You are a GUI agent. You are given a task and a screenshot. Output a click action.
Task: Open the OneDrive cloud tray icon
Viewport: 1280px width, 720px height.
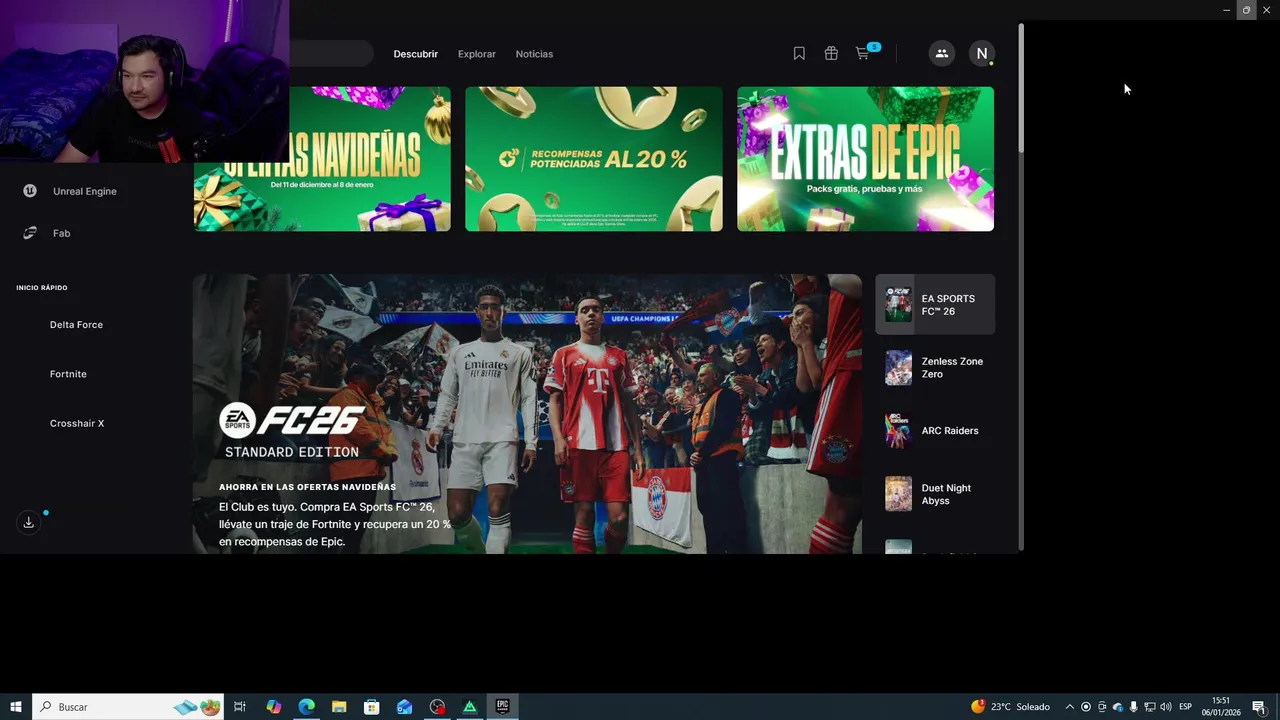coord(1118,707)
